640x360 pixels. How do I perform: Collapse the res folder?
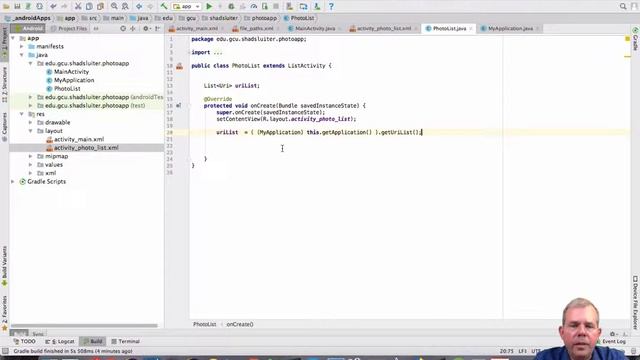[22, 114]
